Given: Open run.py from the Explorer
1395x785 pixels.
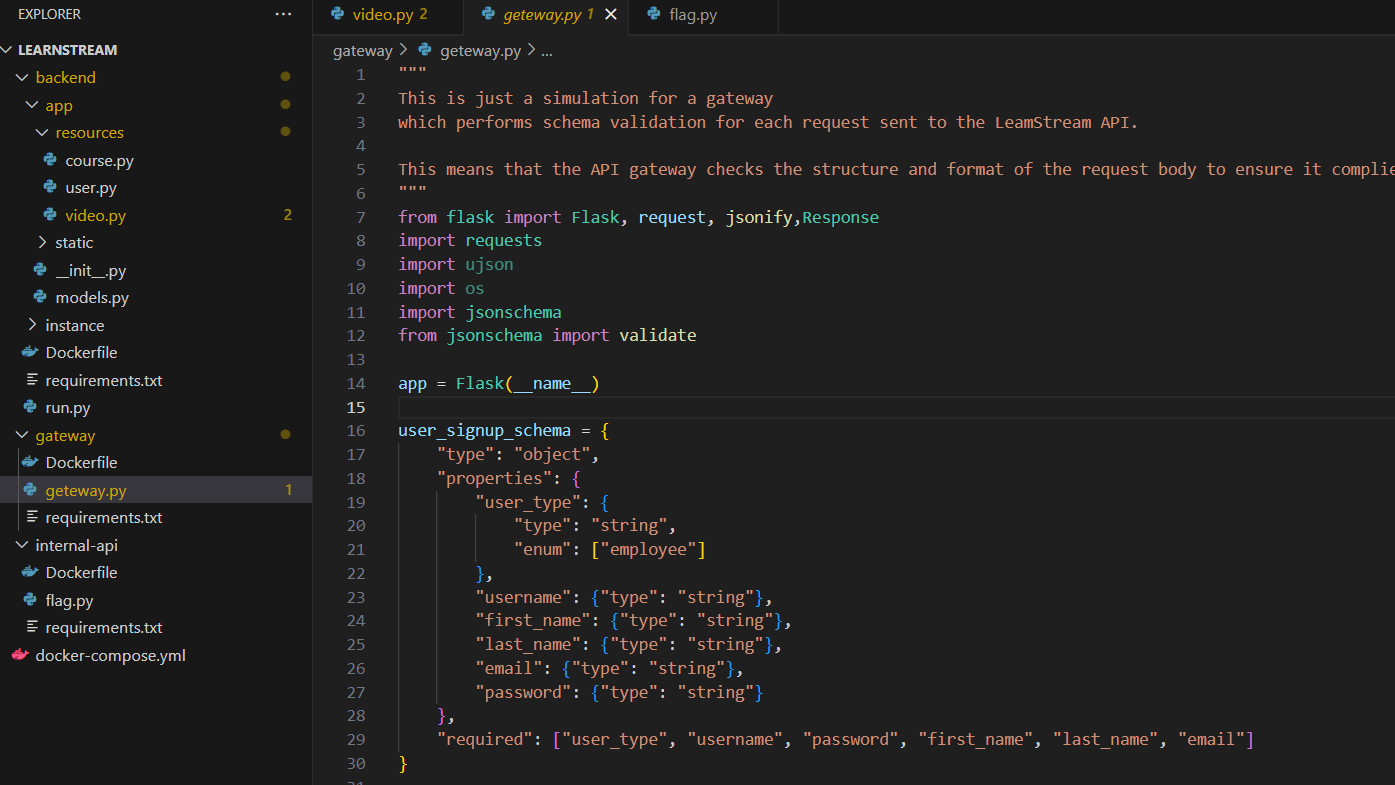Looking at the screenshot, I should coord(68,407).
